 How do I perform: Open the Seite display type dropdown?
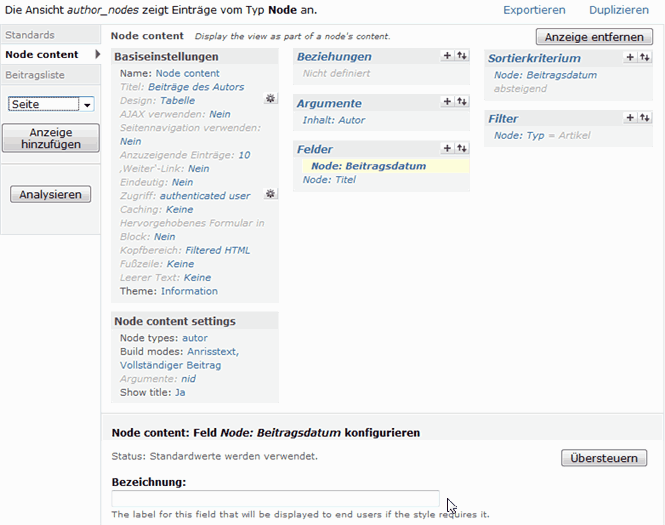point(51,104)
